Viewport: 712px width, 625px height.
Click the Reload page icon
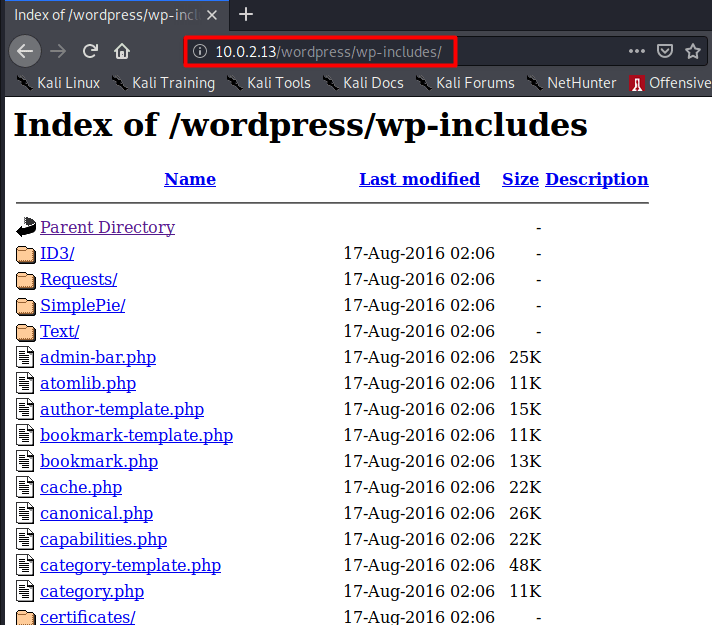[90, 51]
